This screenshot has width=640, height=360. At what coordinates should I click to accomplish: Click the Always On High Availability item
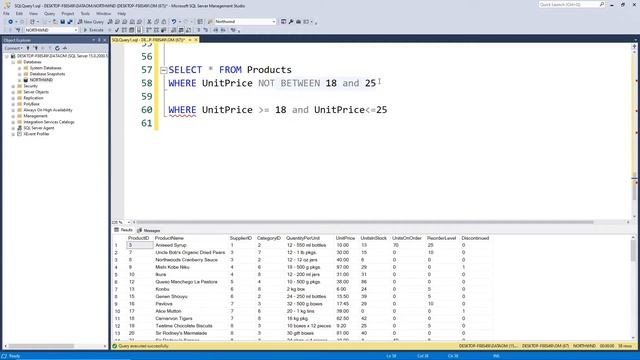pos(48,110)
